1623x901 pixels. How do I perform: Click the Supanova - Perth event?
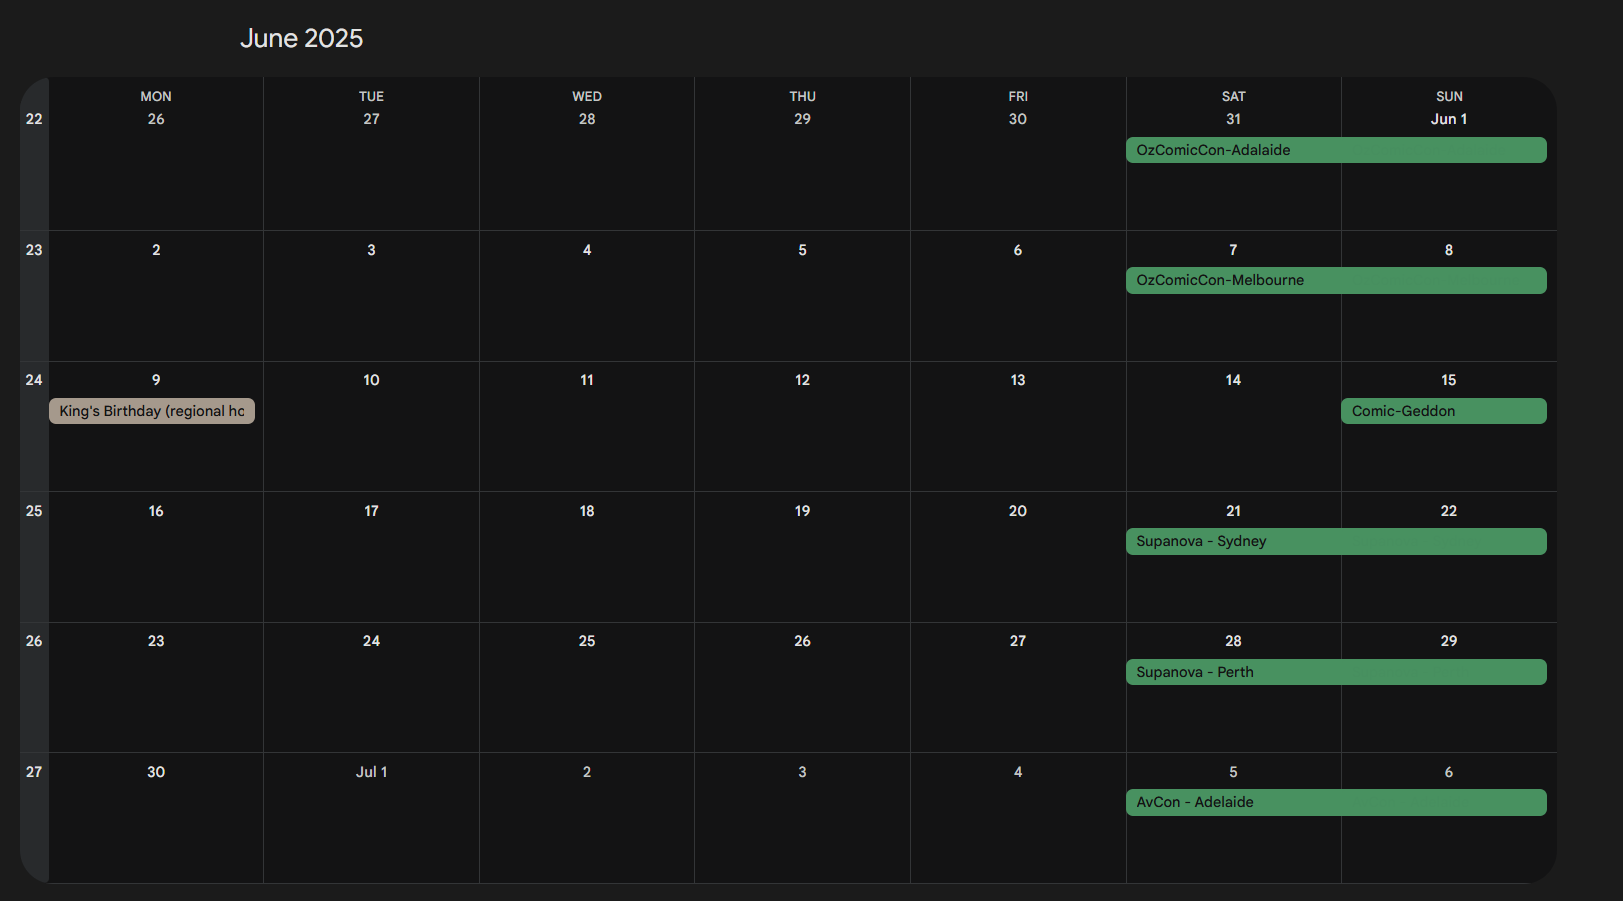1335,672
